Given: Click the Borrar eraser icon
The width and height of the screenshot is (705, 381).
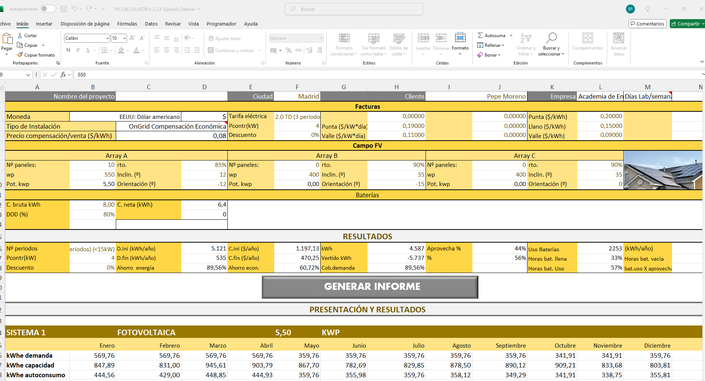Looking at the screenshot, I should [x=480, y=55].
